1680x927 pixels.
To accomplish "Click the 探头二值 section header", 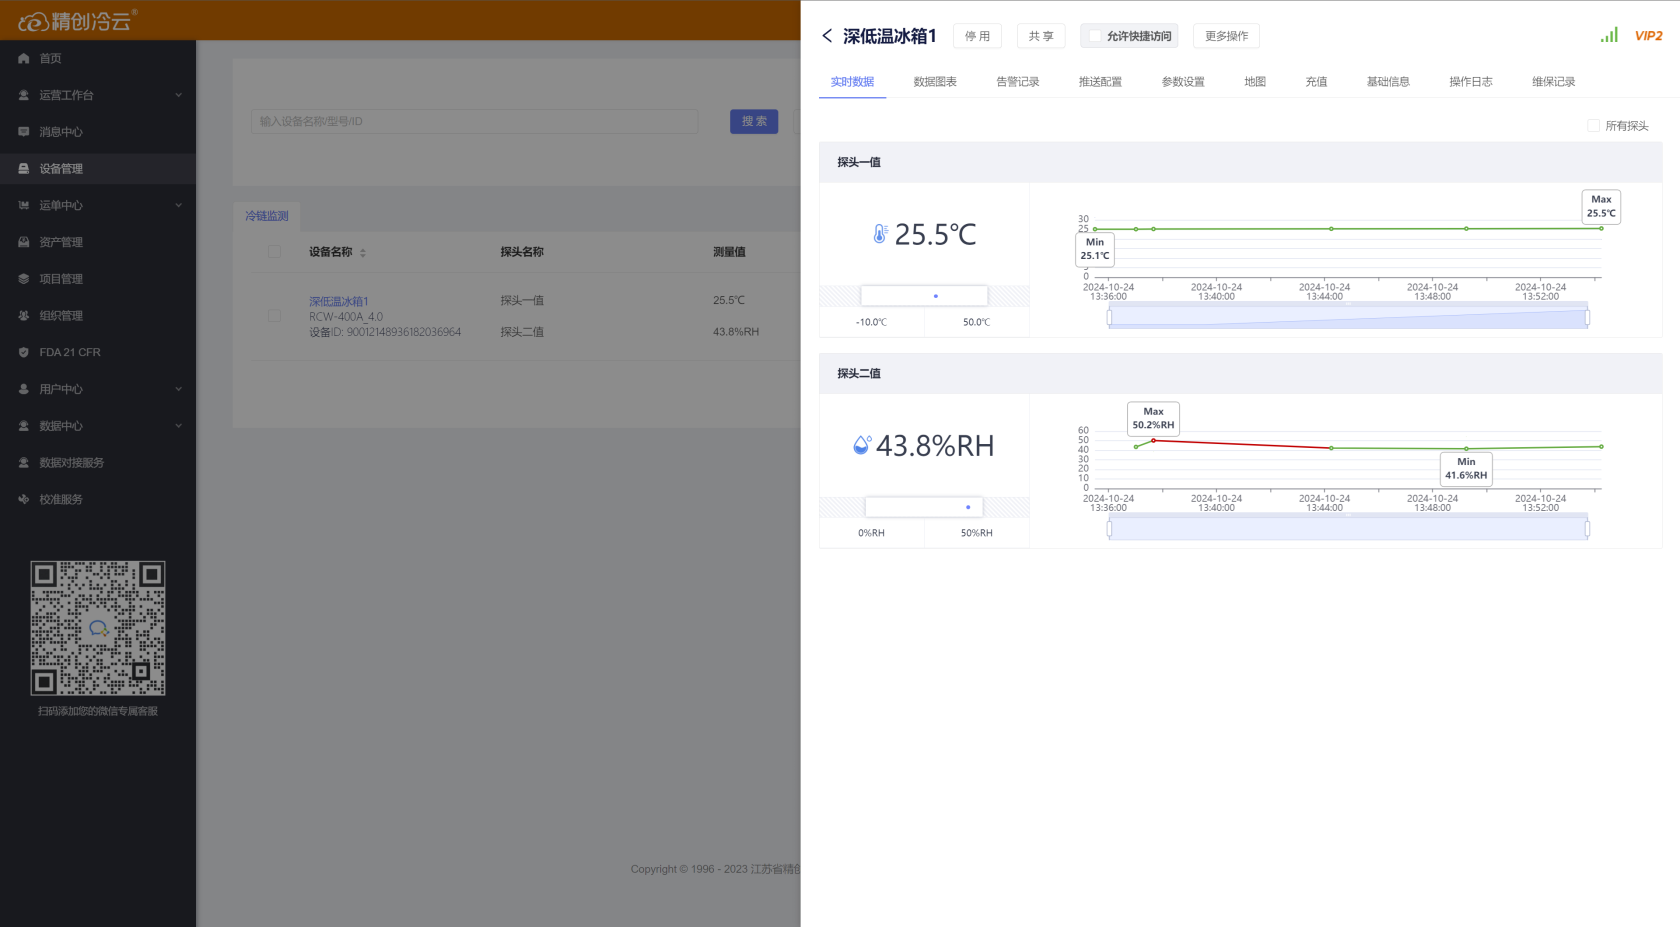I will point(1240,373).
